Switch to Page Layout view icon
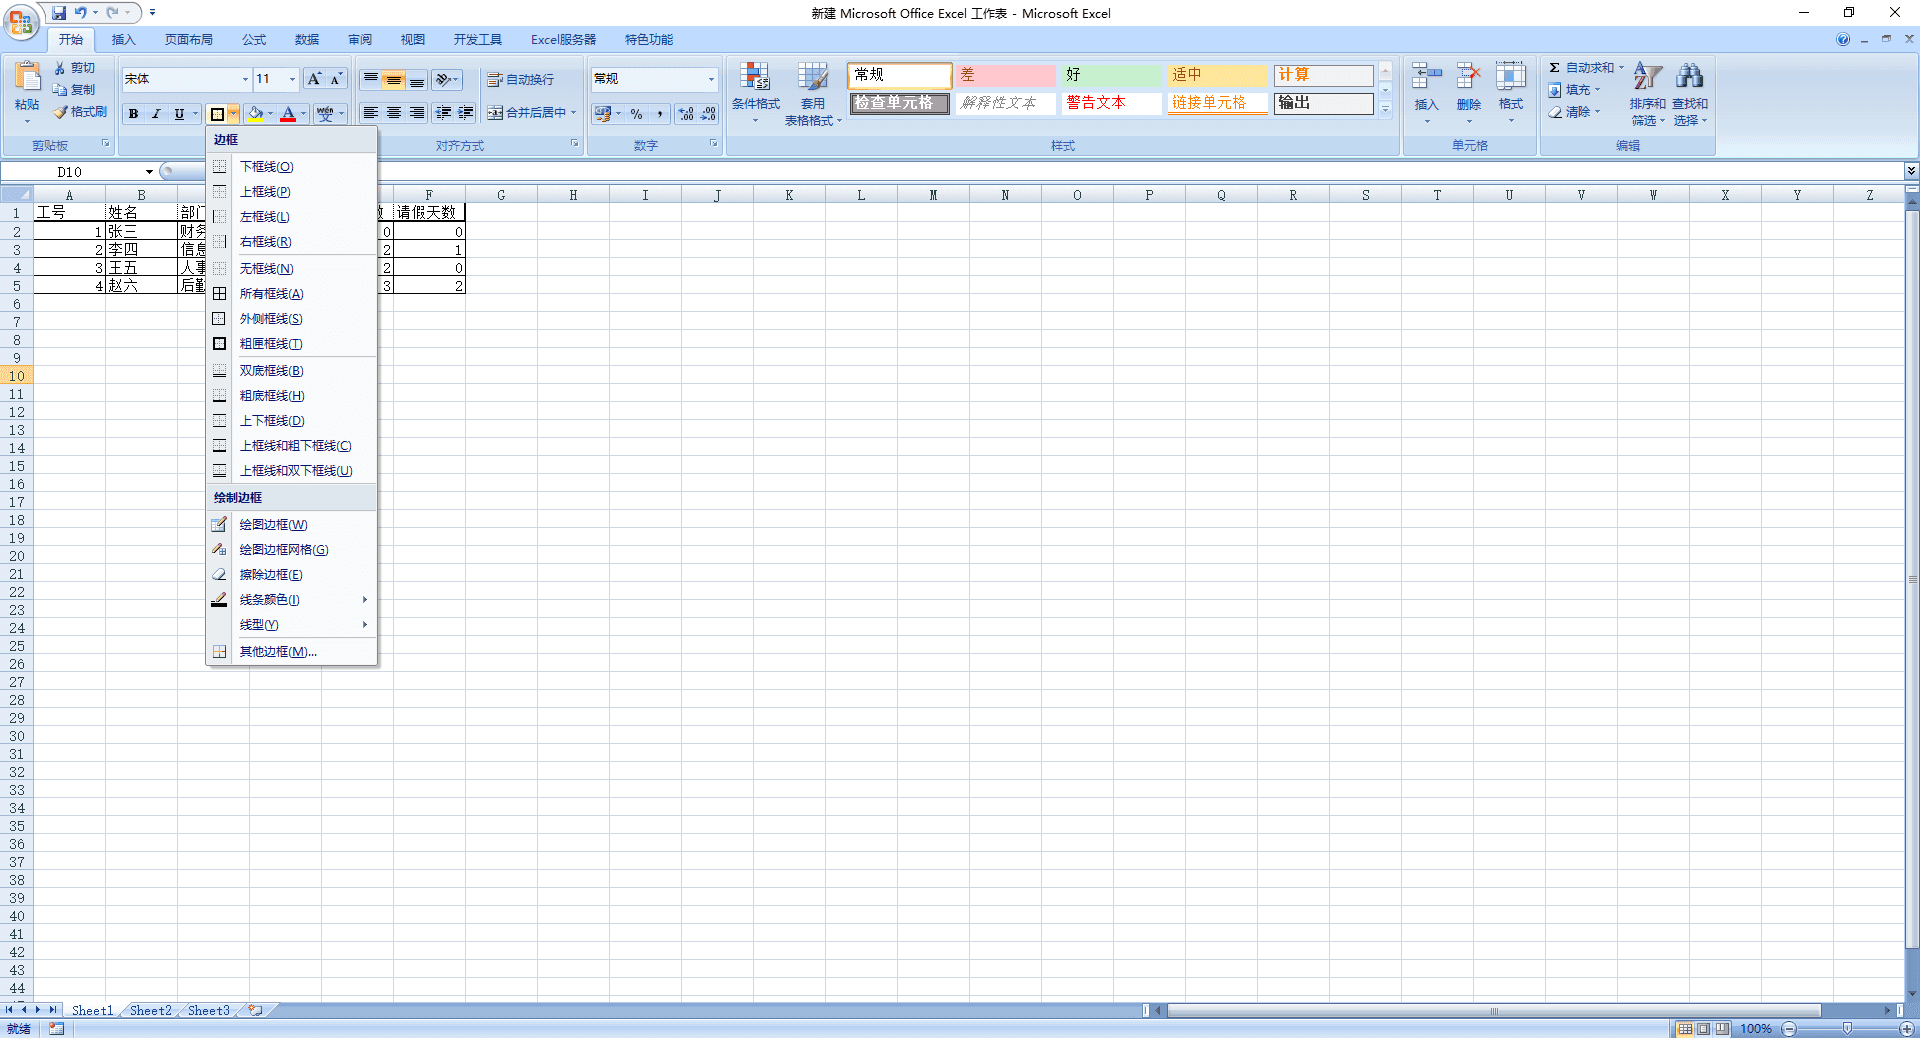1920x1038 pixels. pyautogui.click(x=1704, y=1028)
